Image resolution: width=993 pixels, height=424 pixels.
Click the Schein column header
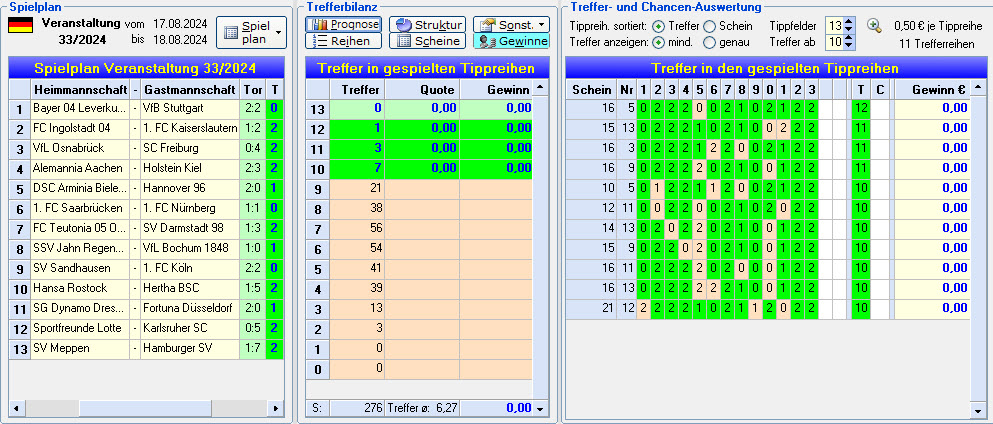coord(591,89)
